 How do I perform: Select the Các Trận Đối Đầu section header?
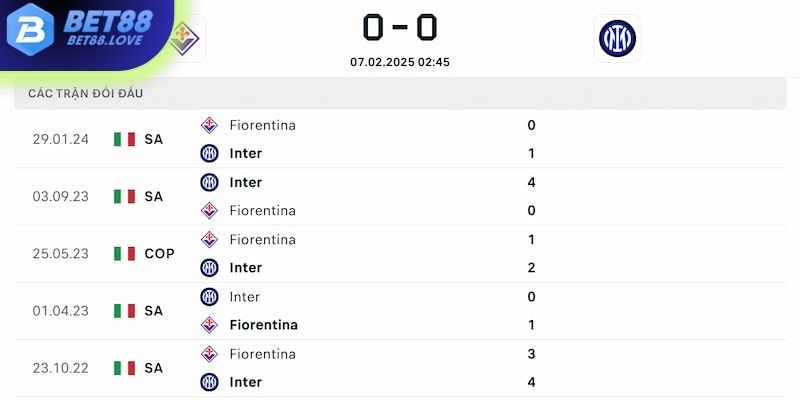click(x=400, y=93)
